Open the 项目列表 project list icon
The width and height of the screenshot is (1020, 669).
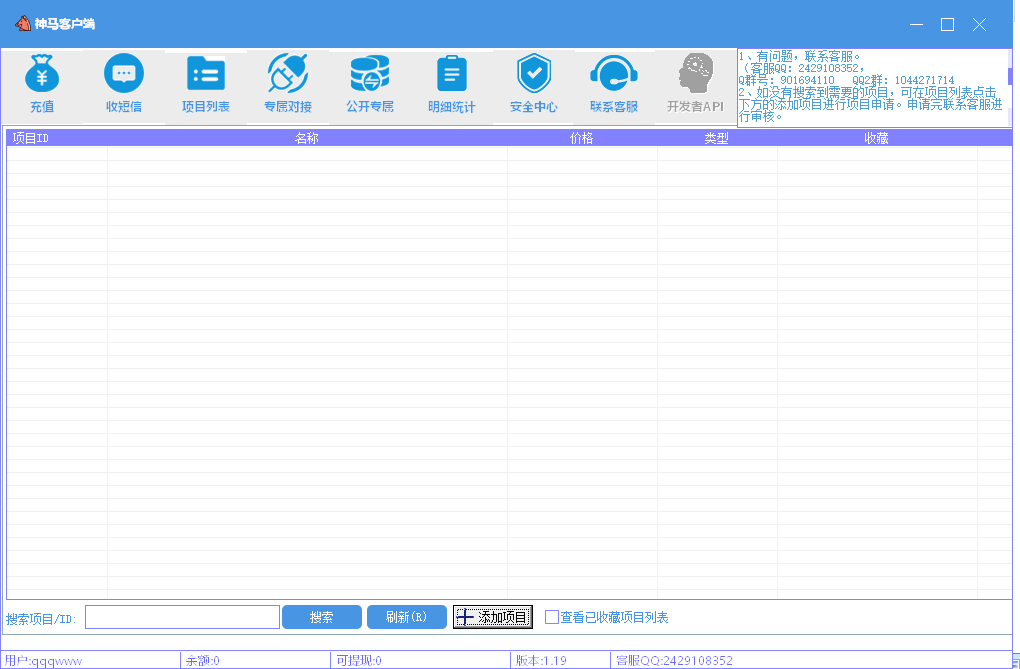206,75
